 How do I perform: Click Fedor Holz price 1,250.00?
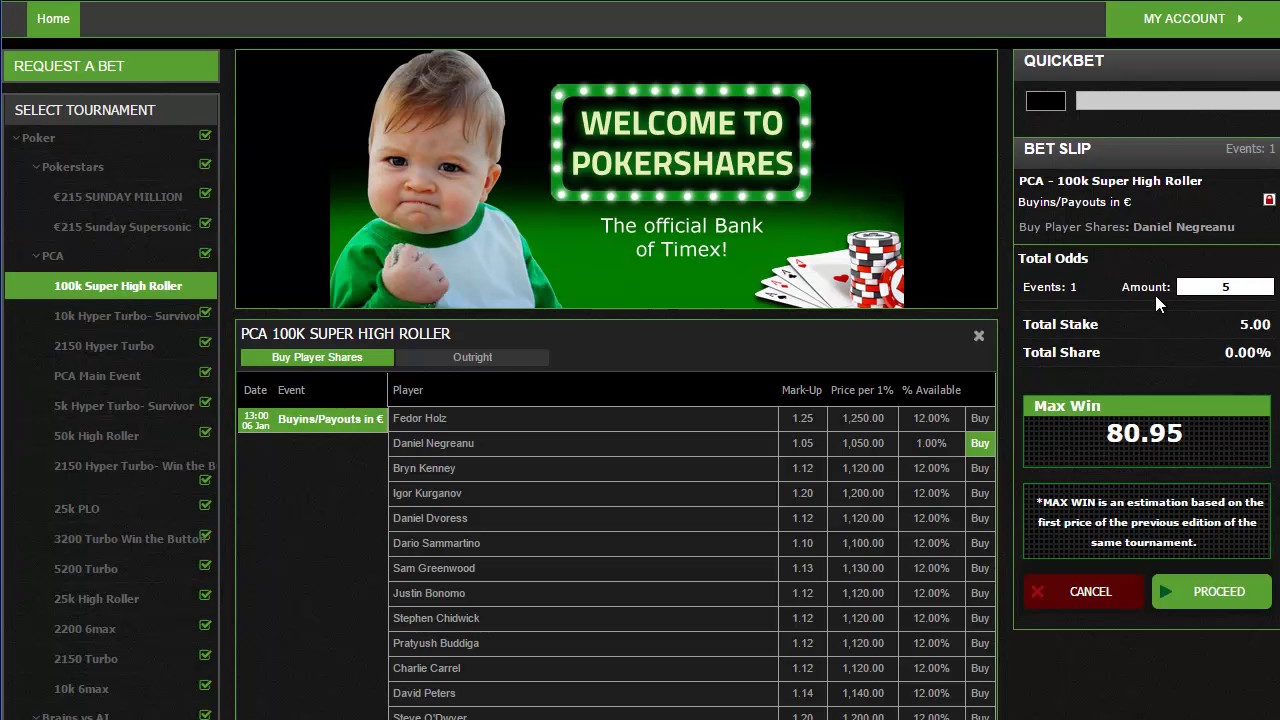click(x=862, y=418)
